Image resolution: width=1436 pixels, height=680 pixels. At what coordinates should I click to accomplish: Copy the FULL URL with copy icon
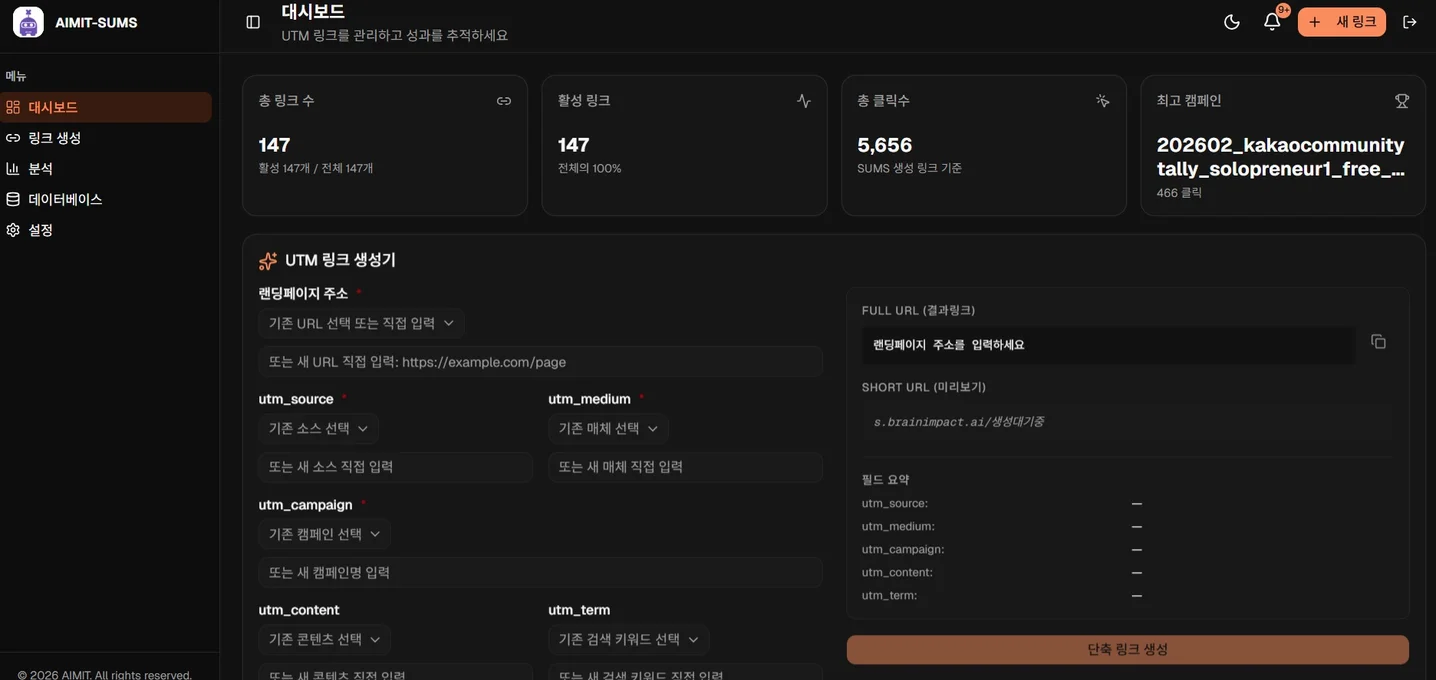[1378, 342]
